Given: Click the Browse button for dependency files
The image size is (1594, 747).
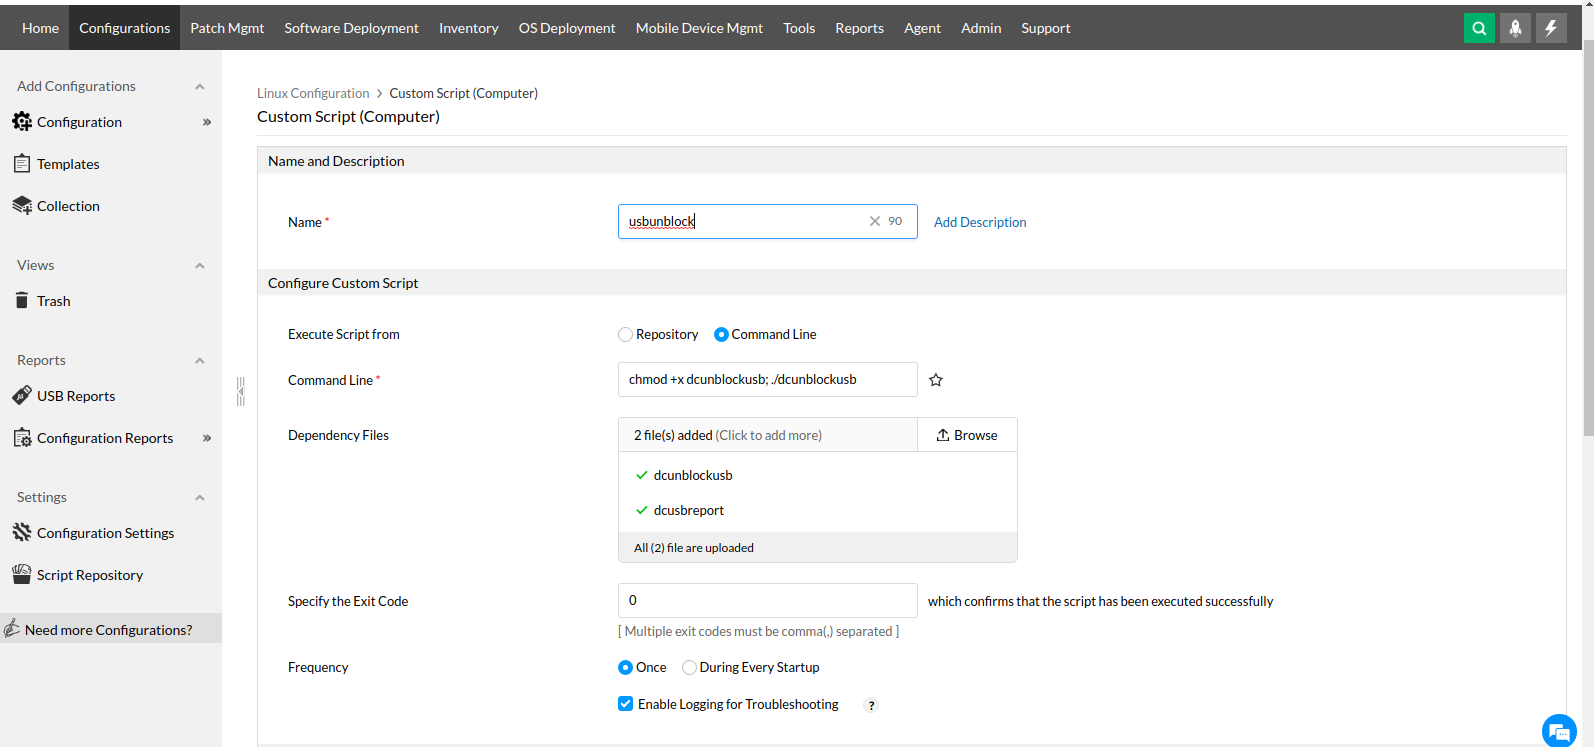Looking at the screenshot, I should [x=967, y=435].
